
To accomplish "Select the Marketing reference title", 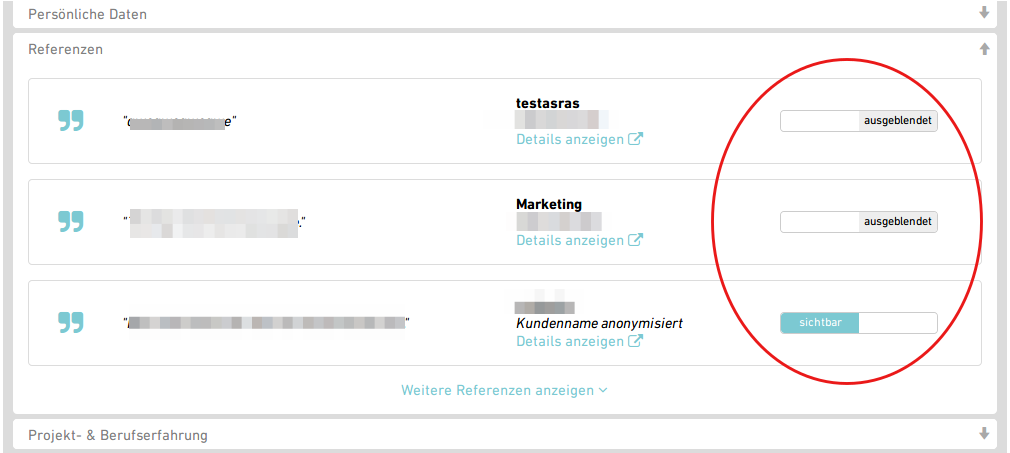I will (x=549, y=204).
